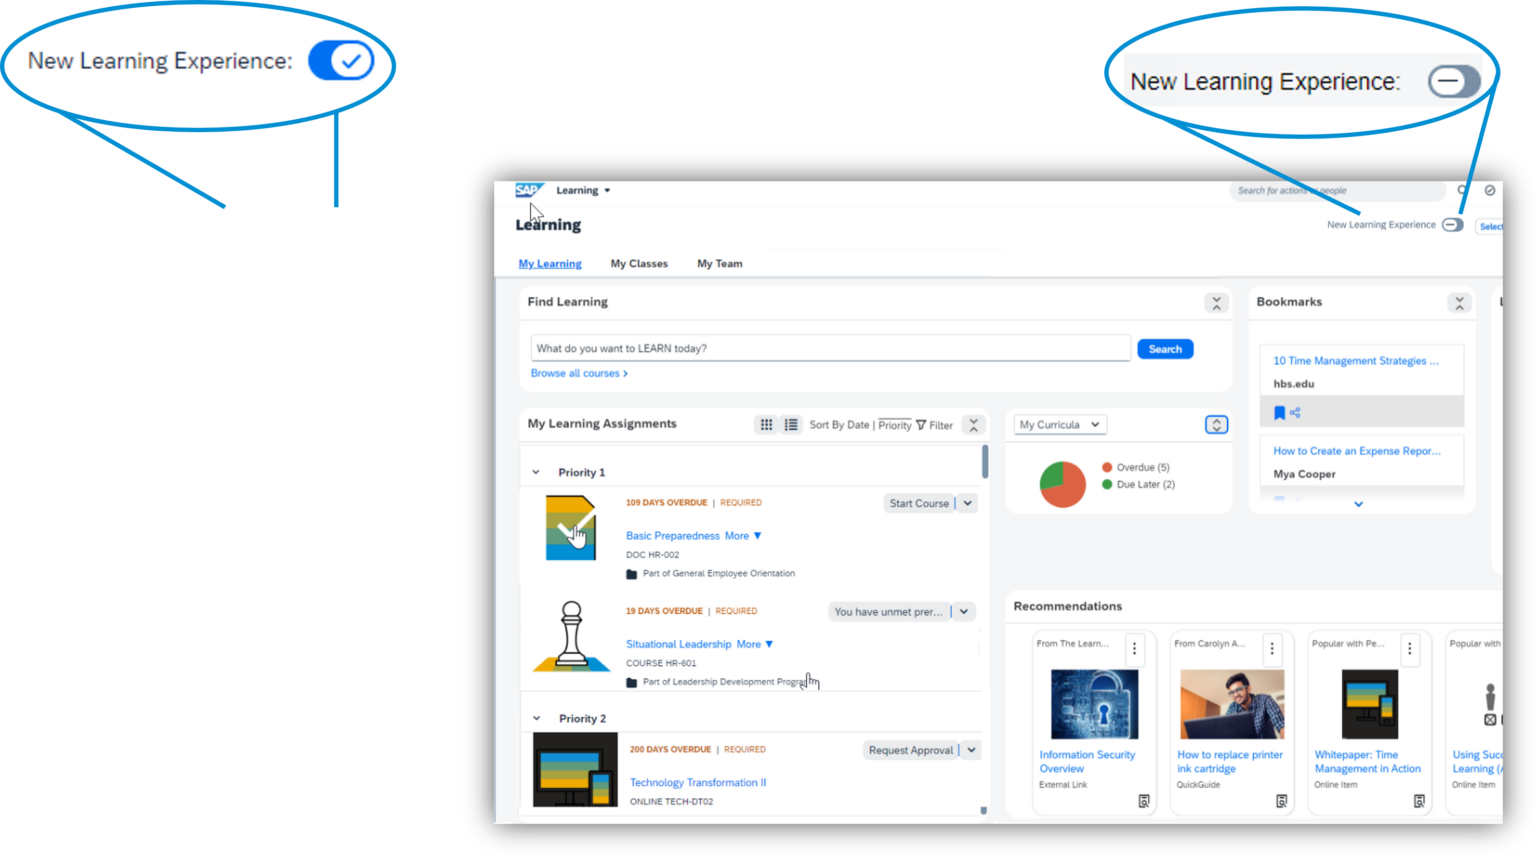Expand More options for Basic Preparedness
The height and width of the screenshot is (857, 1536).
(740, 535)
